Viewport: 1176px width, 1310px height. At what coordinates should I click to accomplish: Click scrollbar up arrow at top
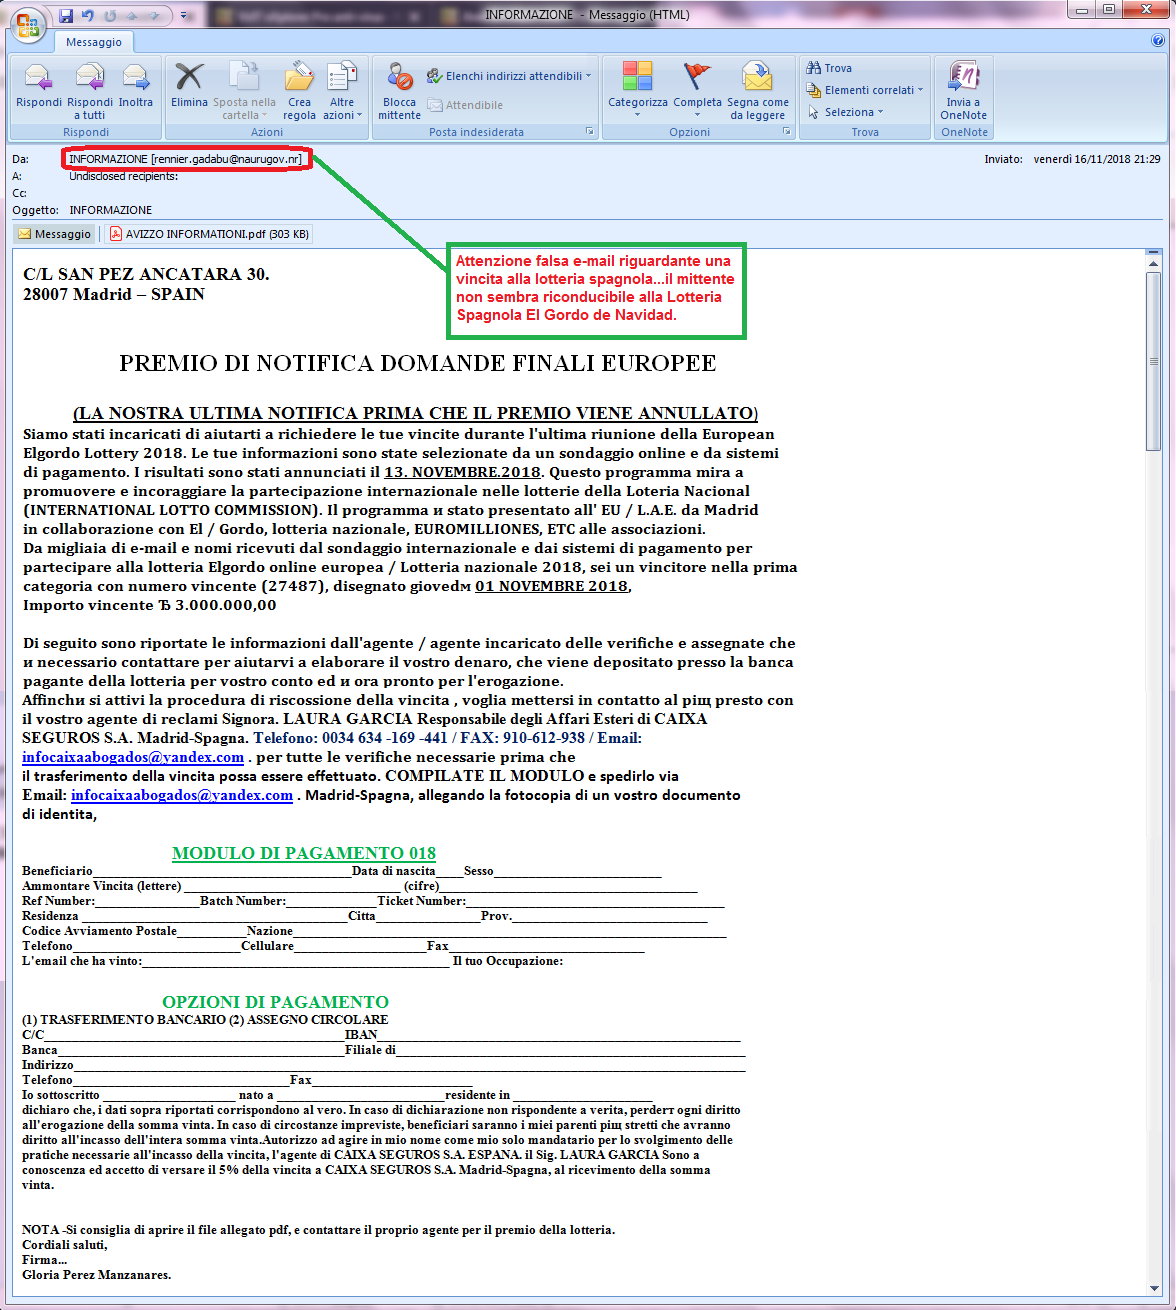1155,263
